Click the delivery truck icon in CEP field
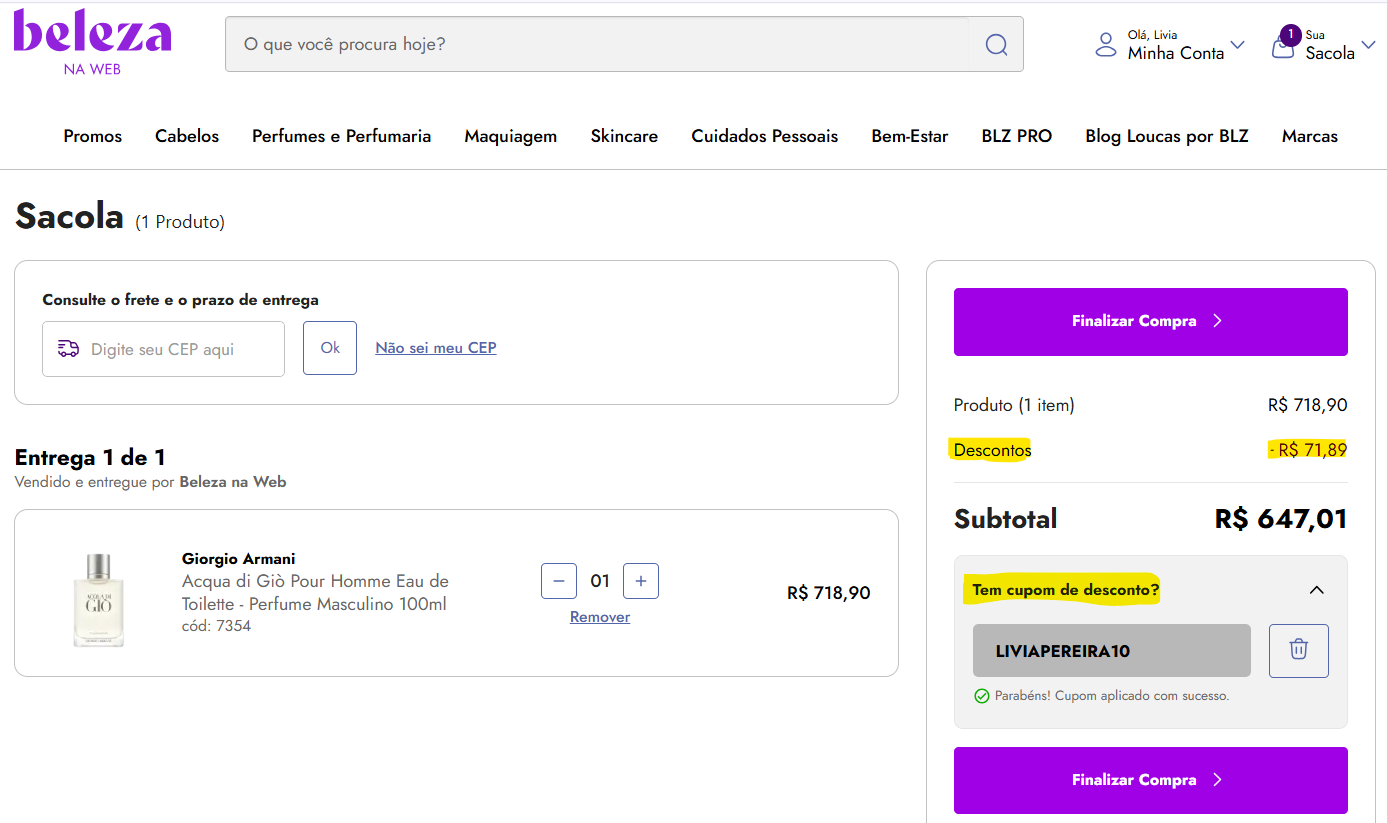 [x=68, y=348]
